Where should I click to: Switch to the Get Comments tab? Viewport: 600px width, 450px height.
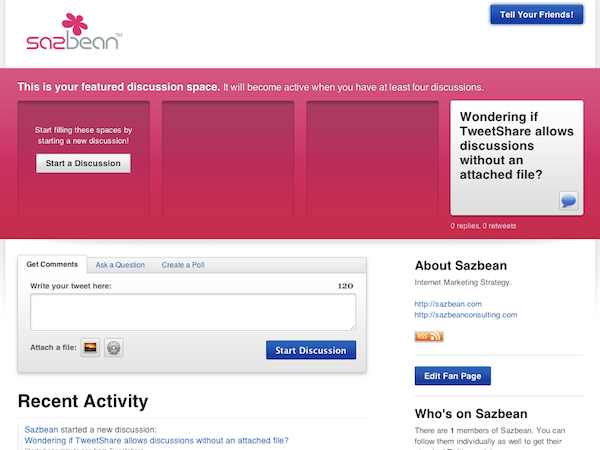tap(52, 265)
